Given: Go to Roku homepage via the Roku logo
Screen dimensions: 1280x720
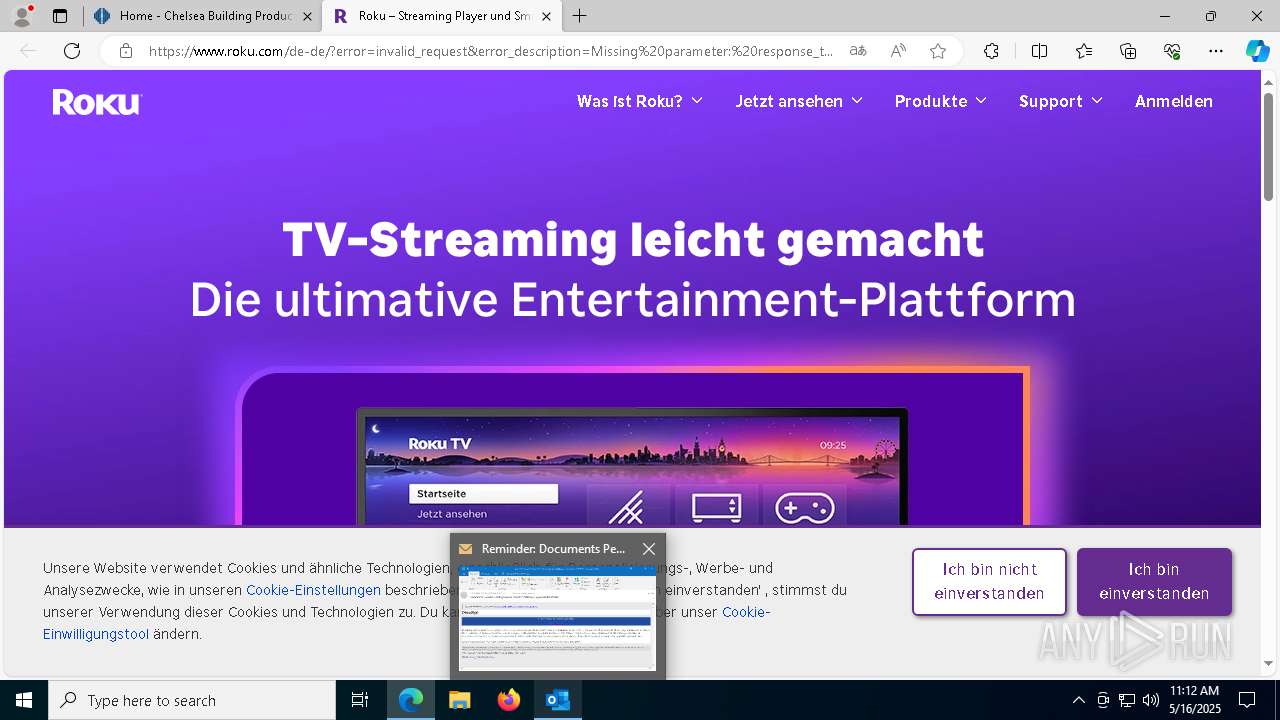Looking at the screenshot, I should [97, 102].
